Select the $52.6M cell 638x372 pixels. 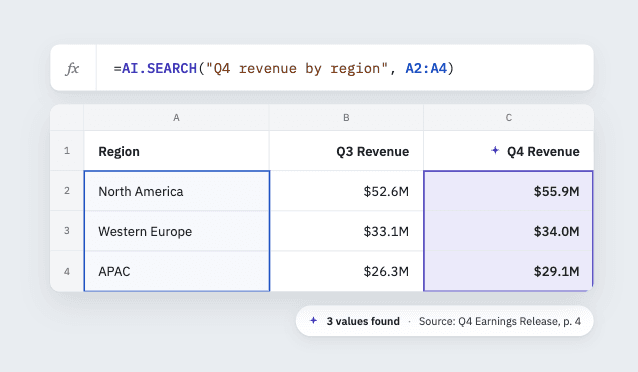(346, 191)
